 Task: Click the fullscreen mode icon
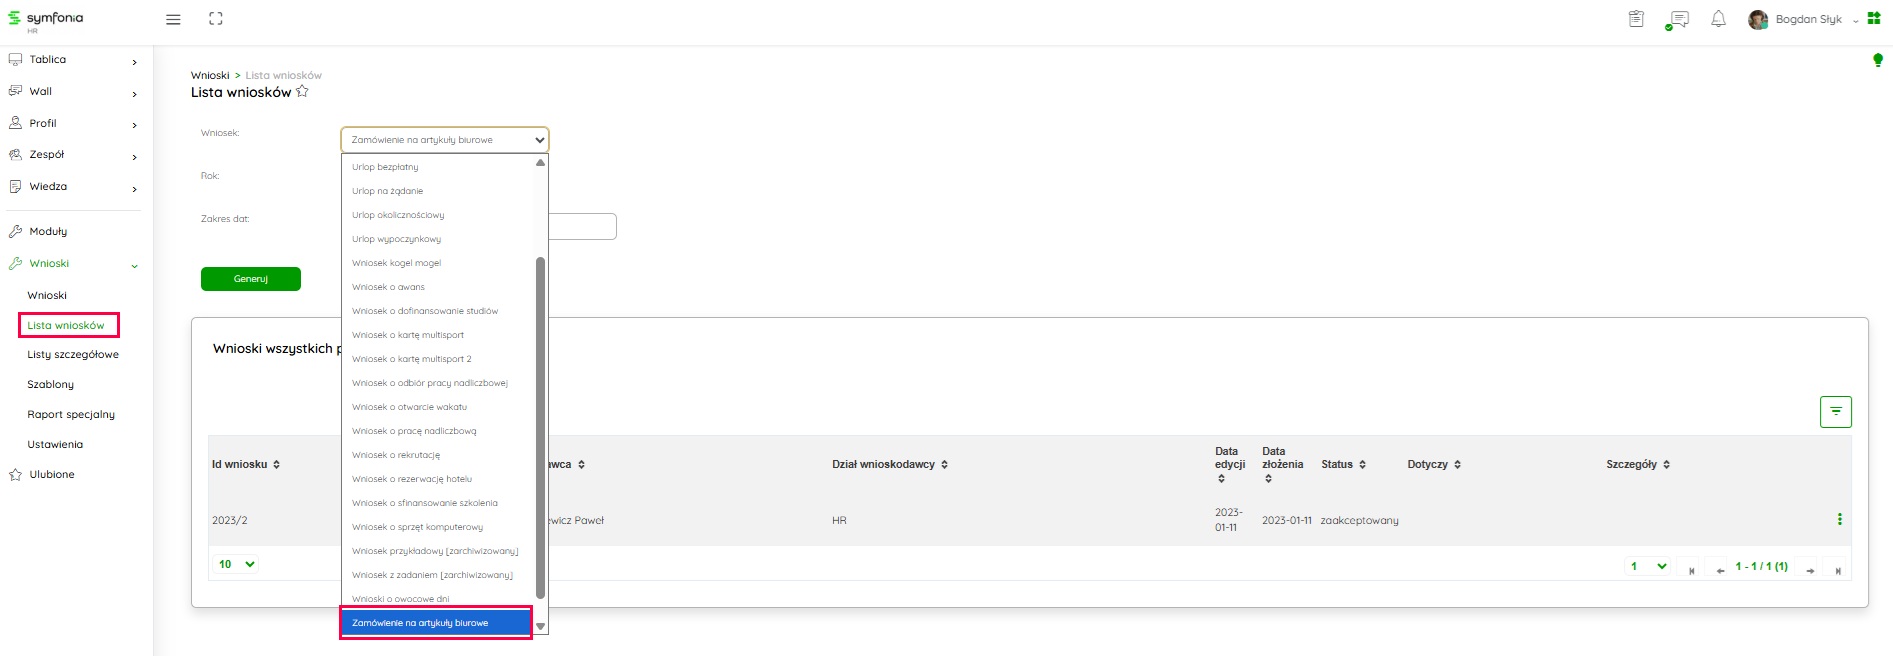[216, 19]
